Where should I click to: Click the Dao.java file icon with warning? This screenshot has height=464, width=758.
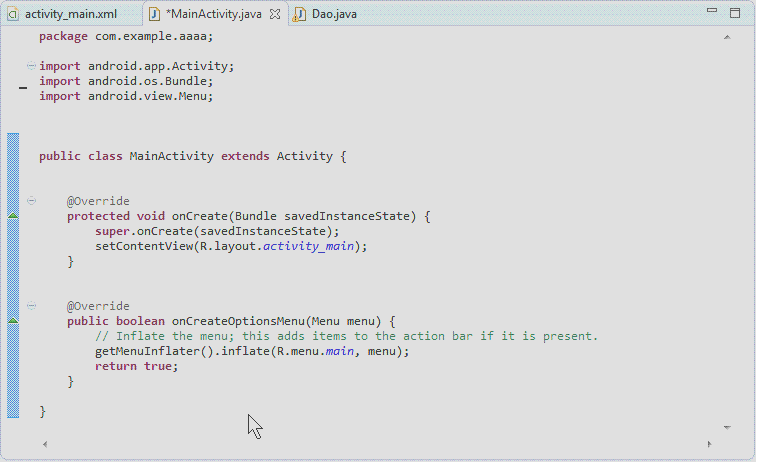pos(299,14)
